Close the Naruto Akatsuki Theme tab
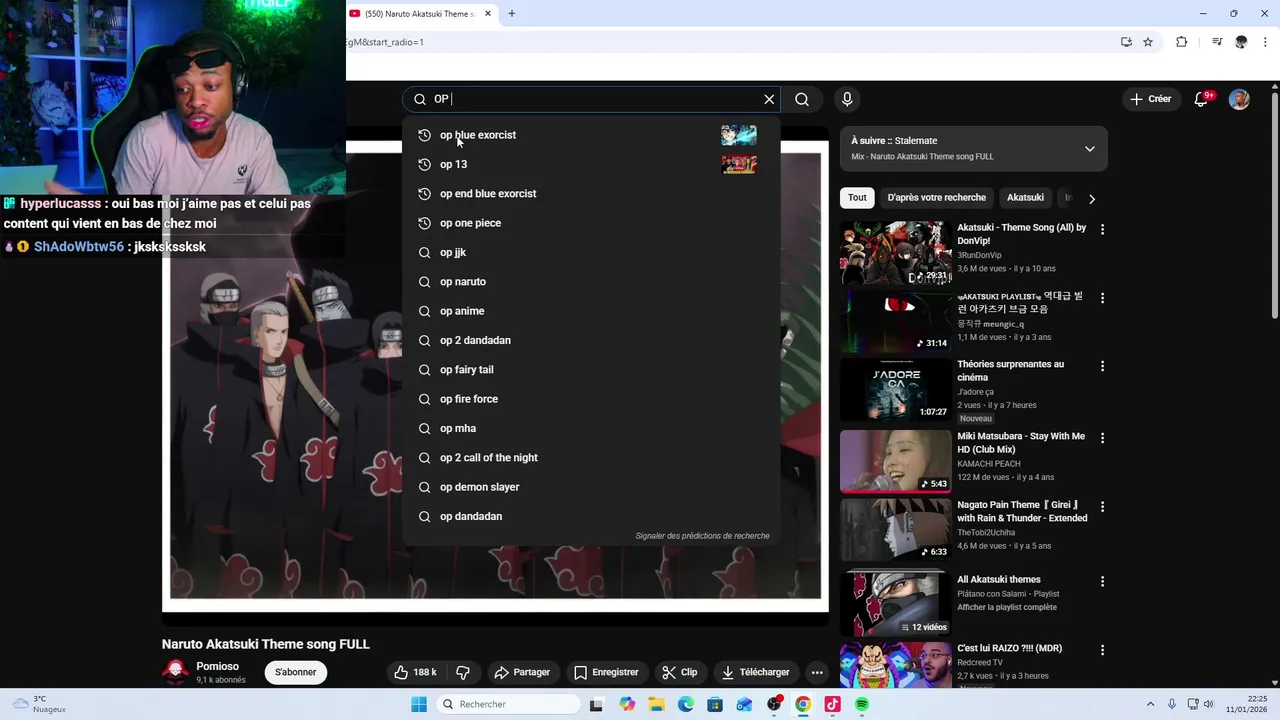Image resolution: width=1280 pixels, height=720 pixels. [x=488, y=14]
